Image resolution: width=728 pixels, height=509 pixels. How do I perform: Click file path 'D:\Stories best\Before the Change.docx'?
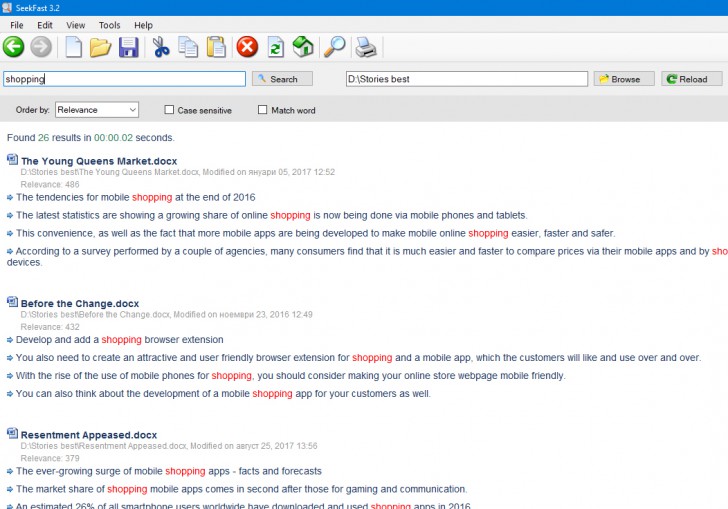tap(96, 314)
